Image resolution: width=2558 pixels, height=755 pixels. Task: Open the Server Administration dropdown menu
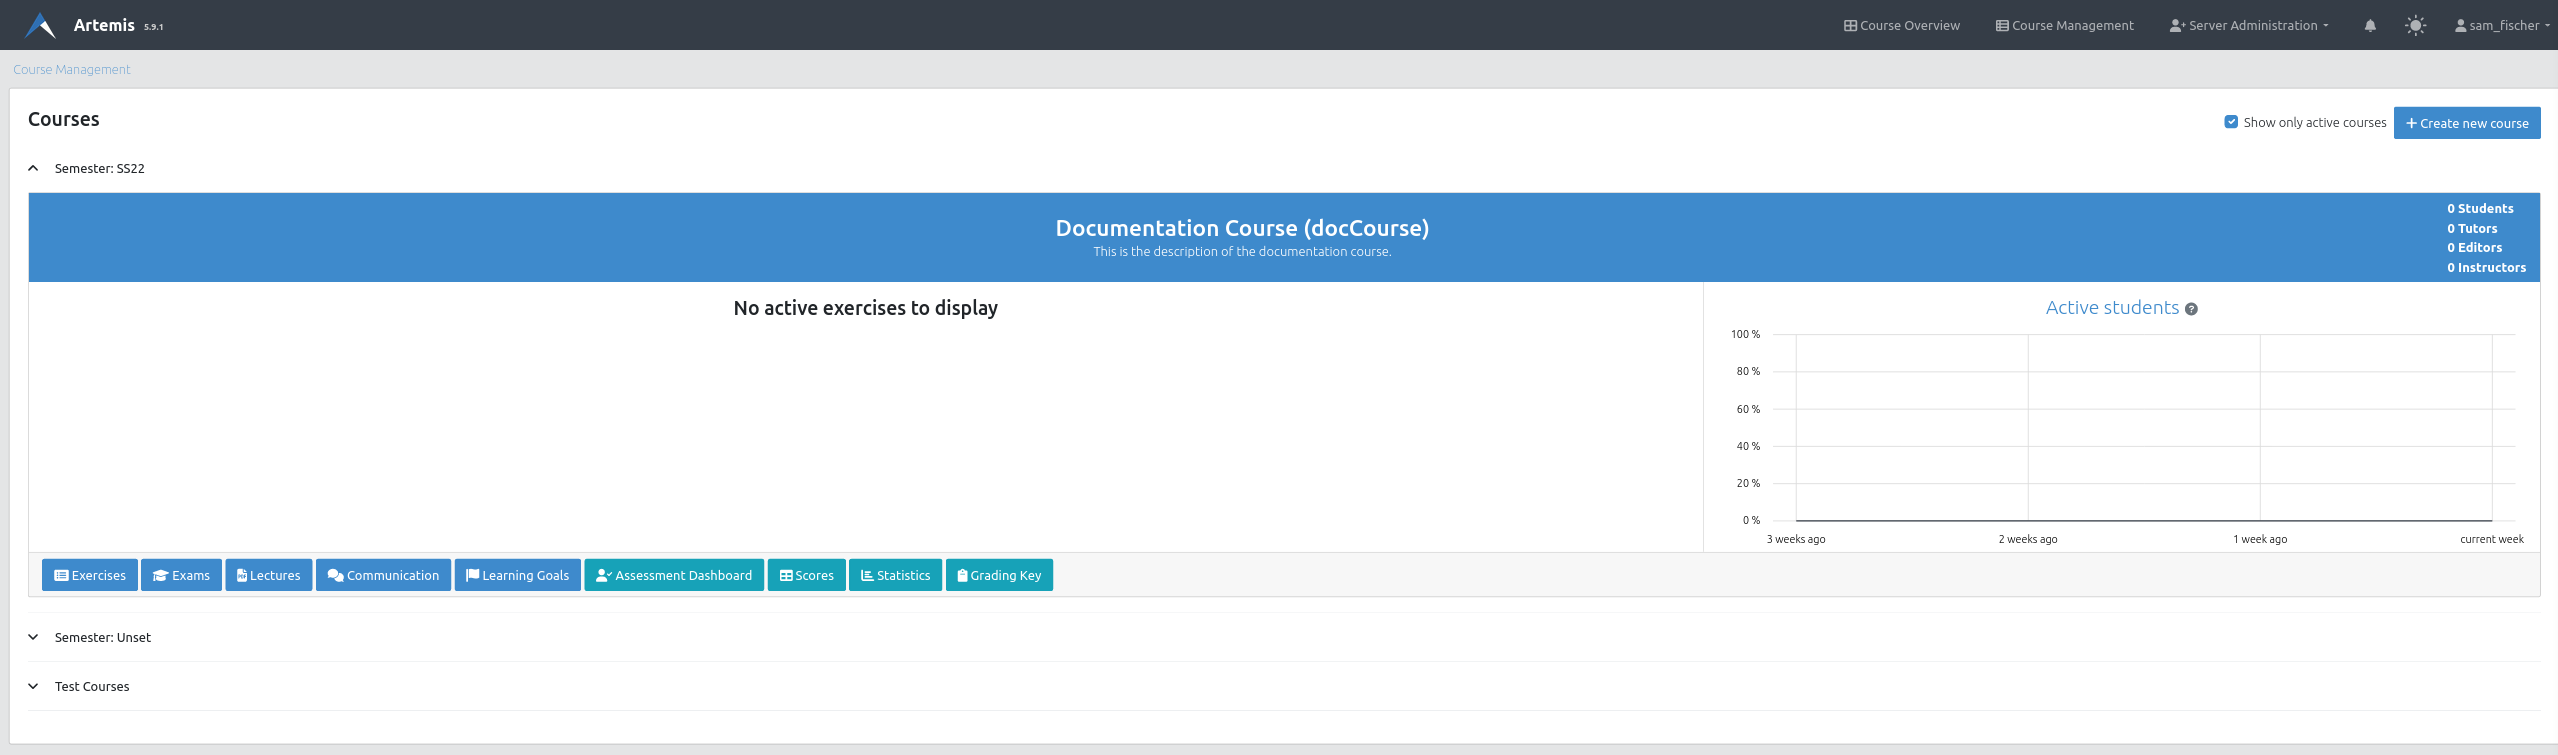(x=2249, y=26)
